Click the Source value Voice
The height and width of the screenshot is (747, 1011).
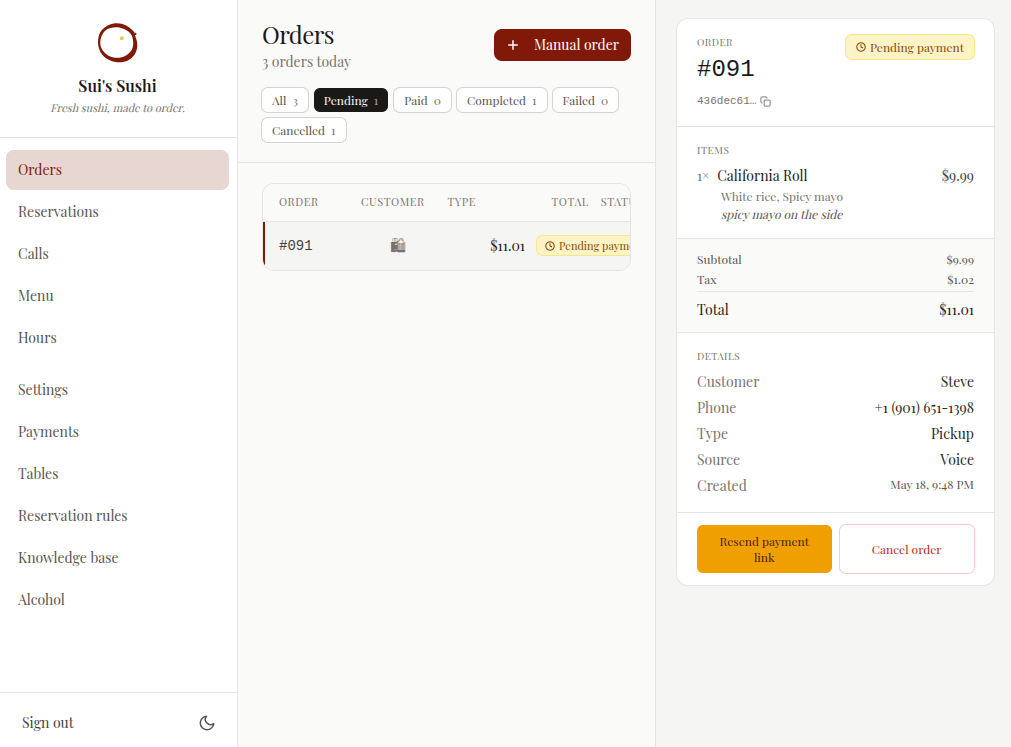(x=957, y=460)
